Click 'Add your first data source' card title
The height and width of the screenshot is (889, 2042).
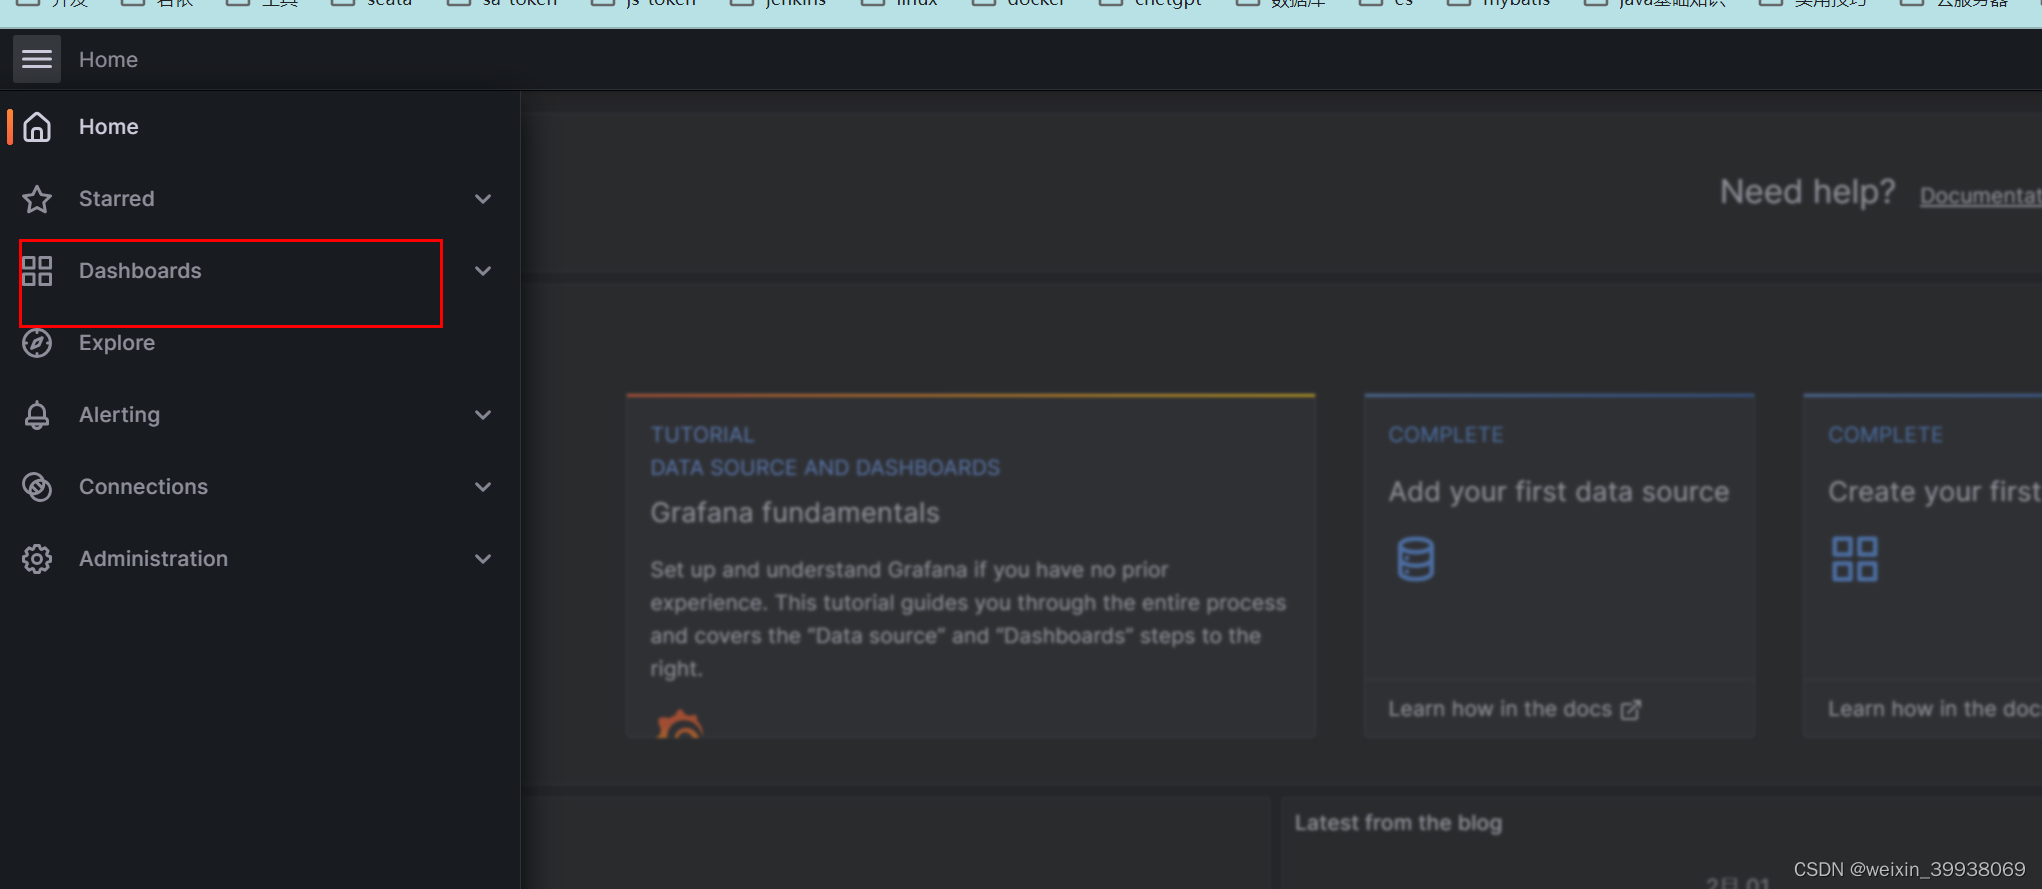click(1558, 492)
